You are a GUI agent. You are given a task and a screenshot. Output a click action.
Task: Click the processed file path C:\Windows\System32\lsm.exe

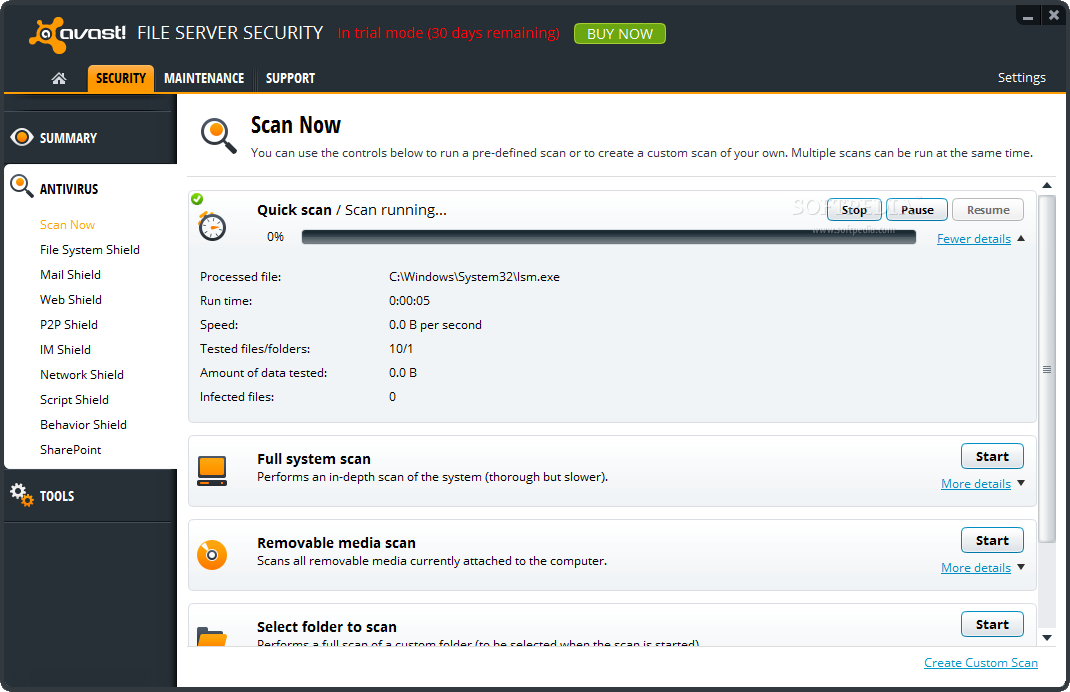point(474,277)
